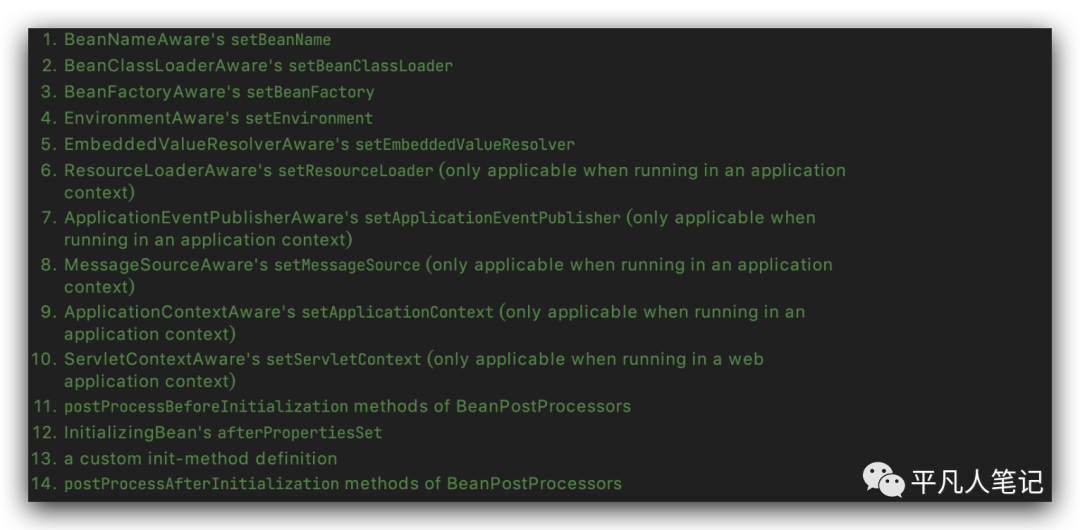
Task: Click the postProcessAfterInitialization method text
Action: [202, 484]
